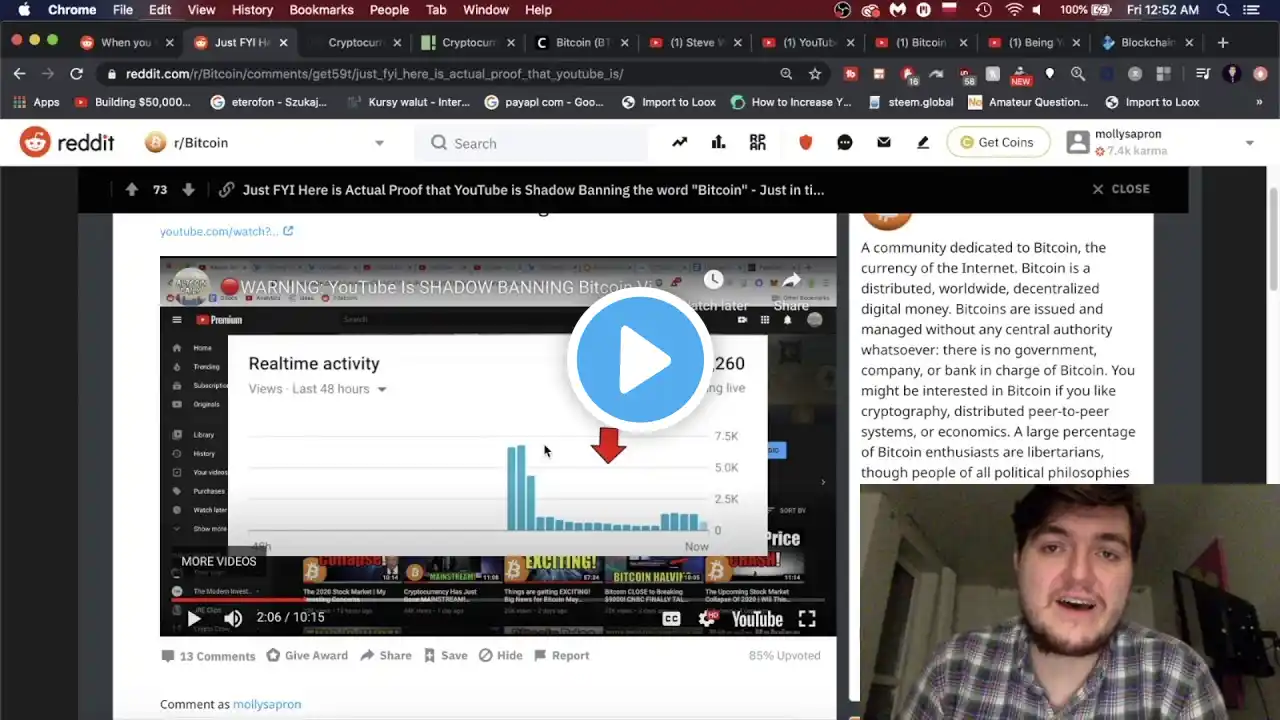Open the Original Content icon in Reddit header

[x=758, y=143]
